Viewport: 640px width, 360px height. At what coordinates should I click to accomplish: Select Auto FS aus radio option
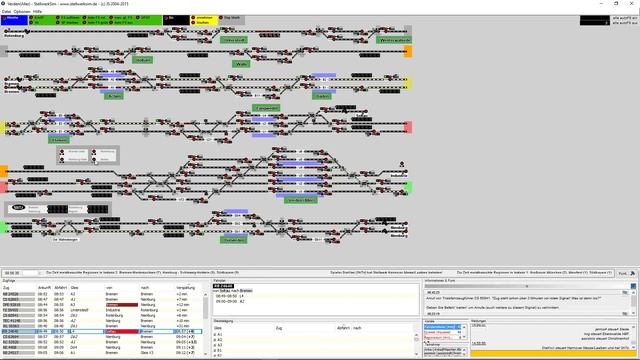pyautogui.click(x=111, y=22)
